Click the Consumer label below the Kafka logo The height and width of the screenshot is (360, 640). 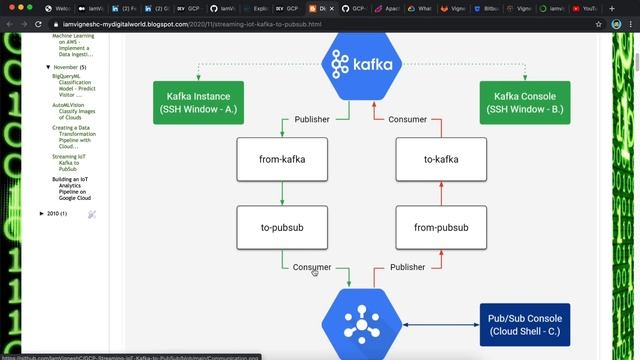click(407, 119)
